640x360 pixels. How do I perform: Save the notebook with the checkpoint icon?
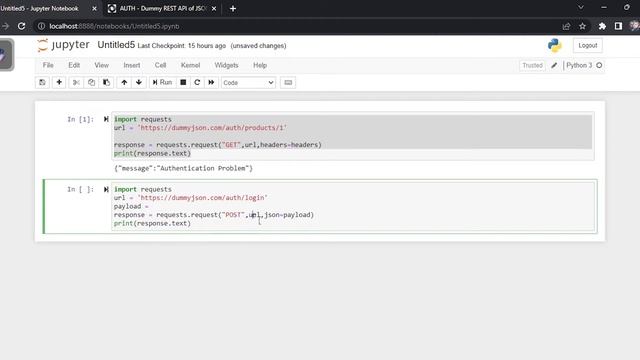point(42,82)
